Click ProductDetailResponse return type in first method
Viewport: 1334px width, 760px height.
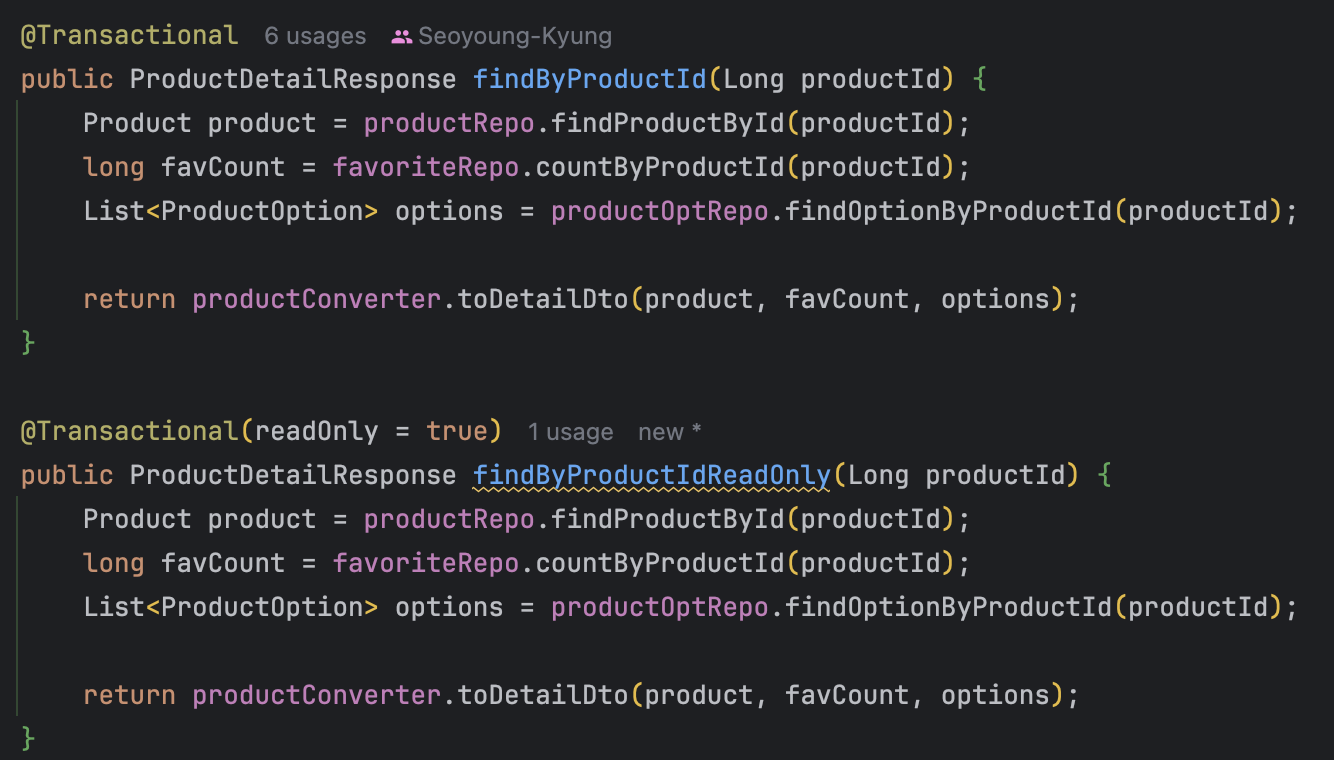tap(293, 79)
